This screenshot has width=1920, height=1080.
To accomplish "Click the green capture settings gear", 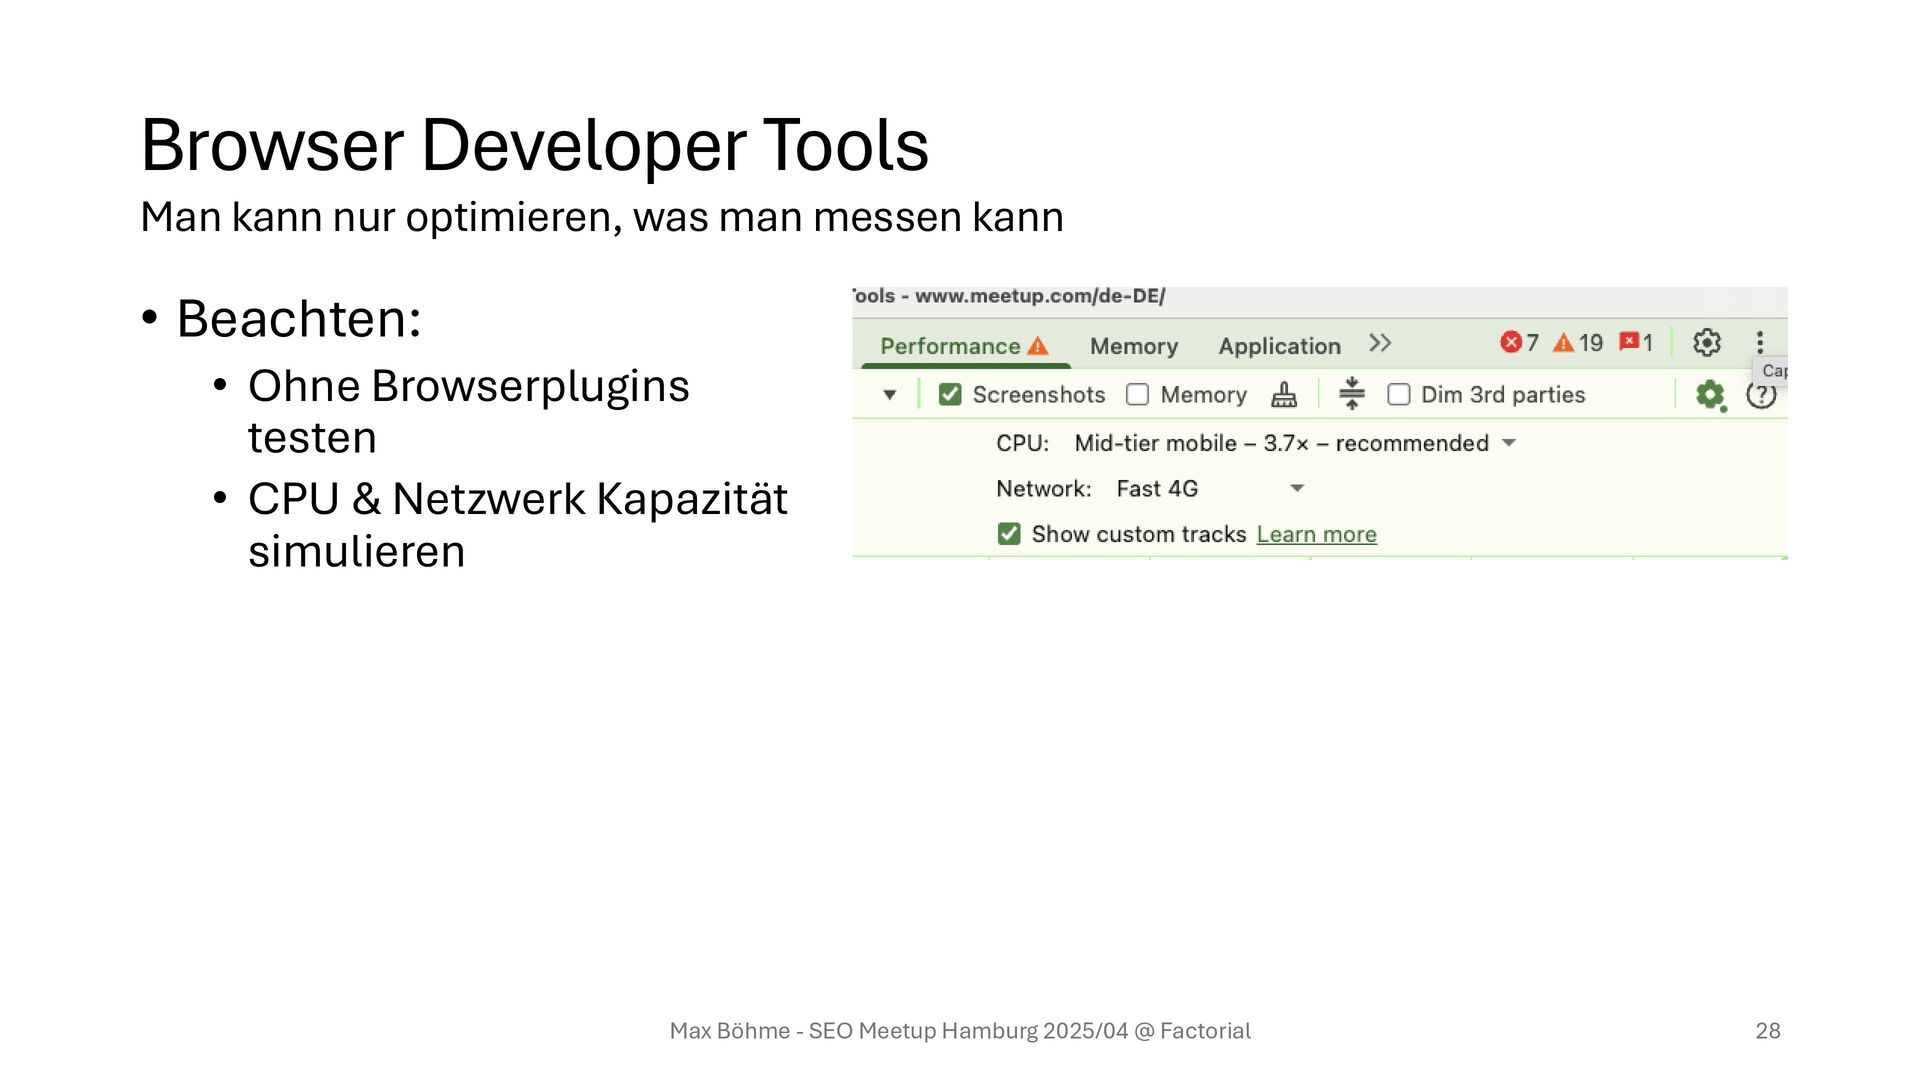I will (x=1710, y=394).
